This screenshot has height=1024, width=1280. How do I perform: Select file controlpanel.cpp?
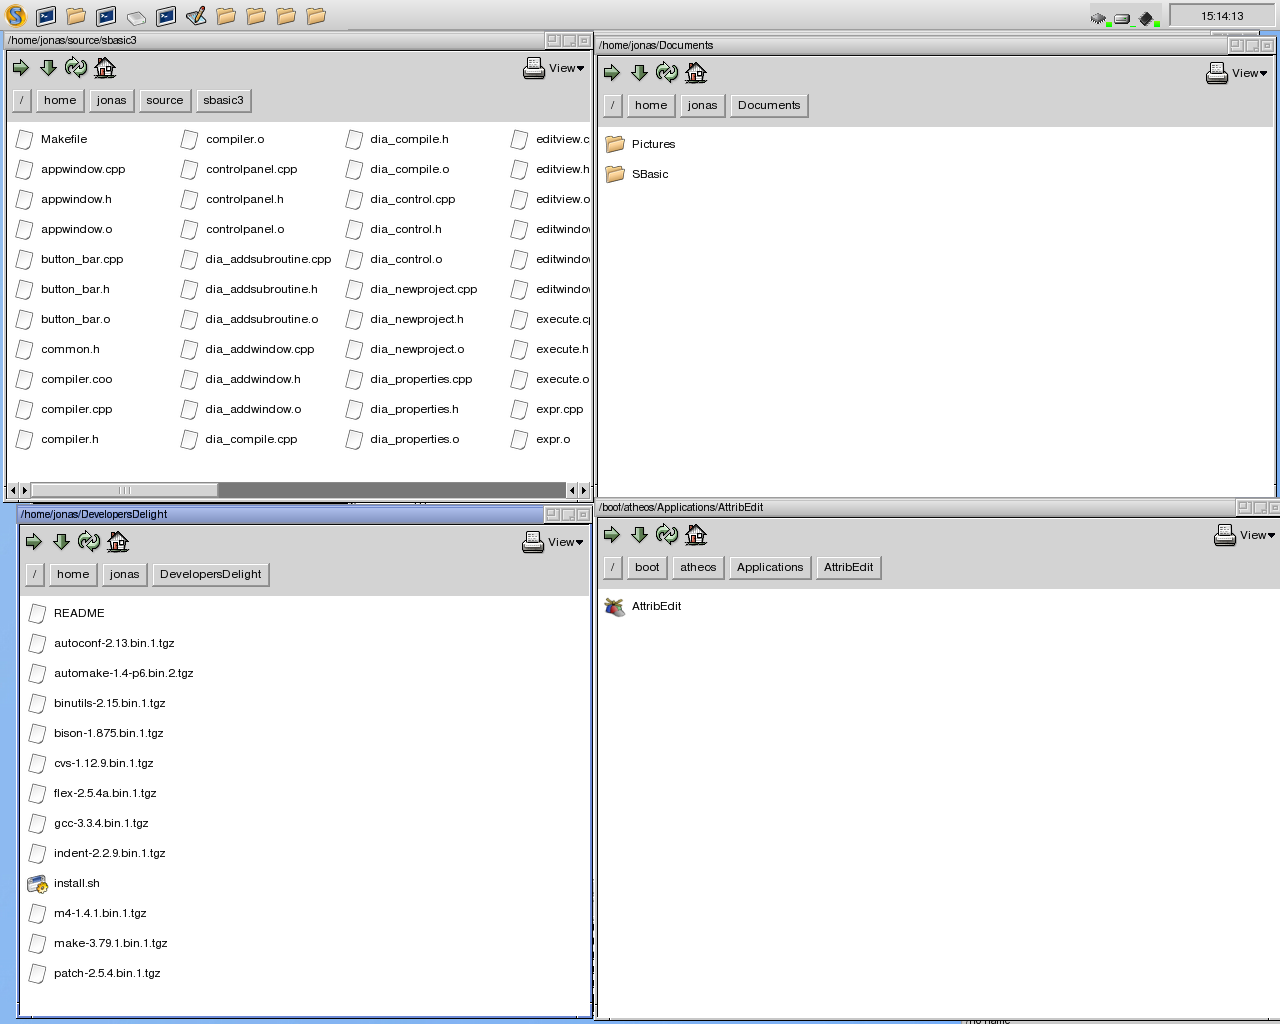[x=239, y=169]
